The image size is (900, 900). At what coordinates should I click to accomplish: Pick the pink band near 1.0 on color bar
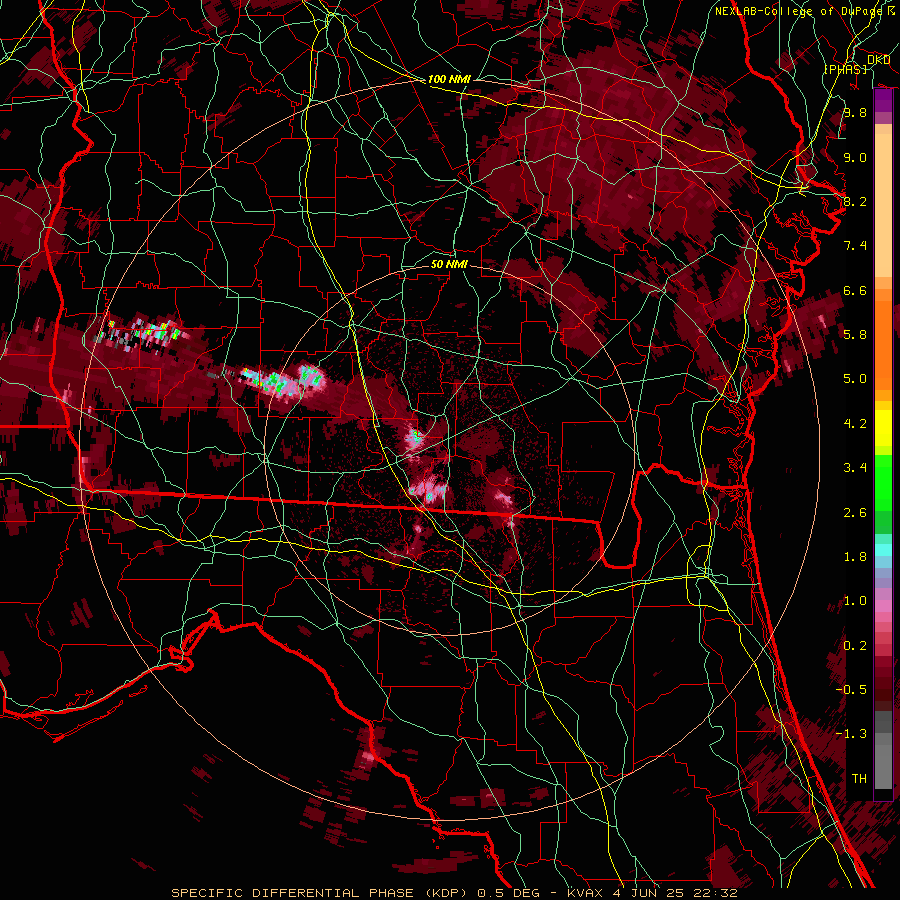pyautogui.click(x=883, y=606)
